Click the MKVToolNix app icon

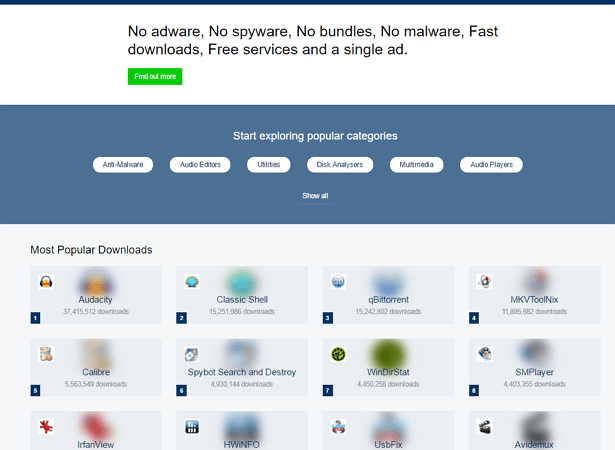point(484,282)
